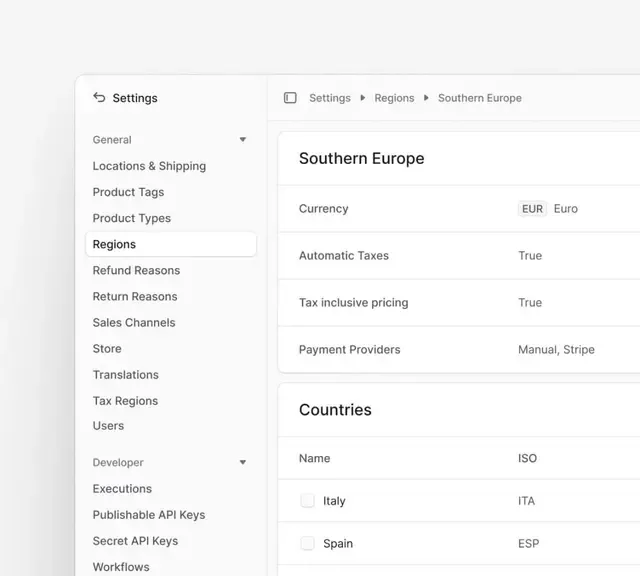Click True value for Tax inclusive pricing
640x576 pixels.
[x=530, y=302]
